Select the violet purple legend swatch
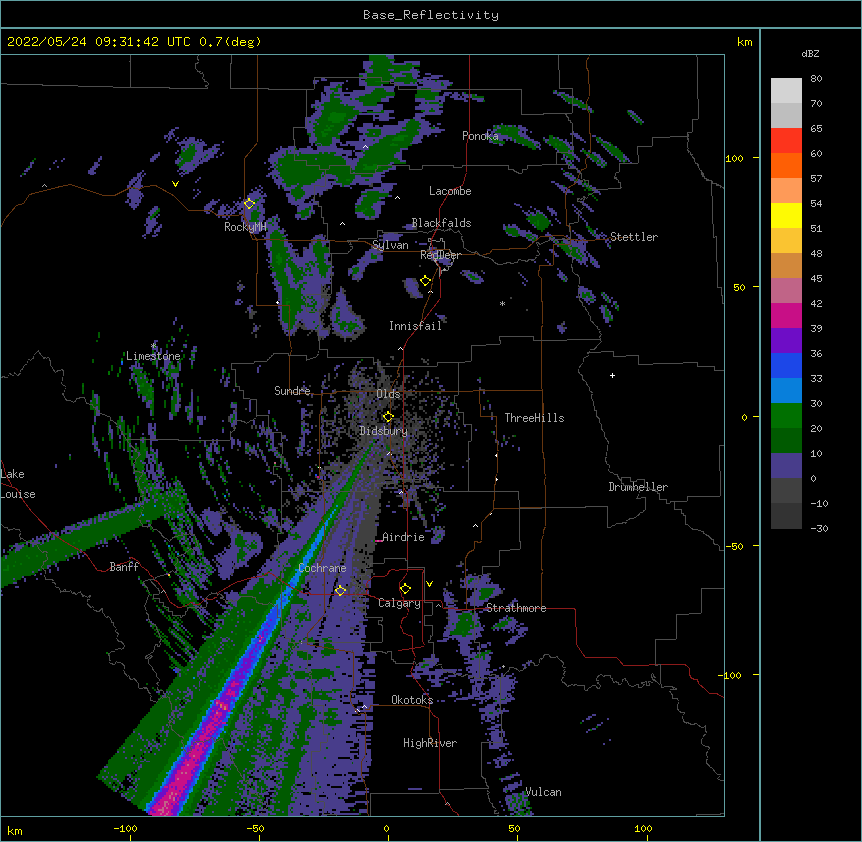Viewport: 862px width, 842px height. (x=786, y=341)
